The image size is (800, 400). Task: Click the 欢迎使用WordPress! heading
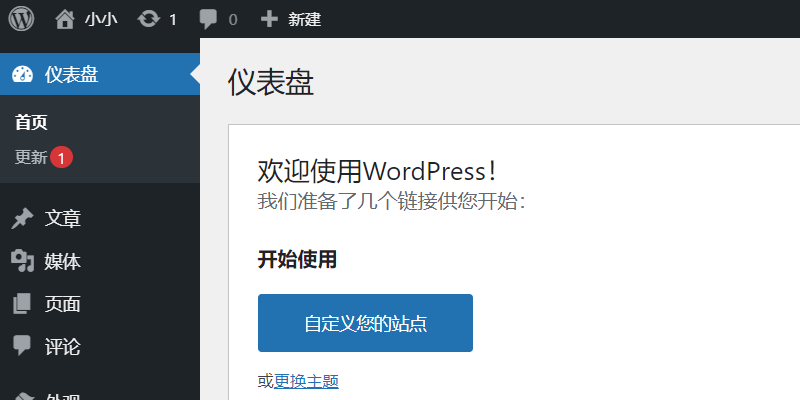coord(377,171)
